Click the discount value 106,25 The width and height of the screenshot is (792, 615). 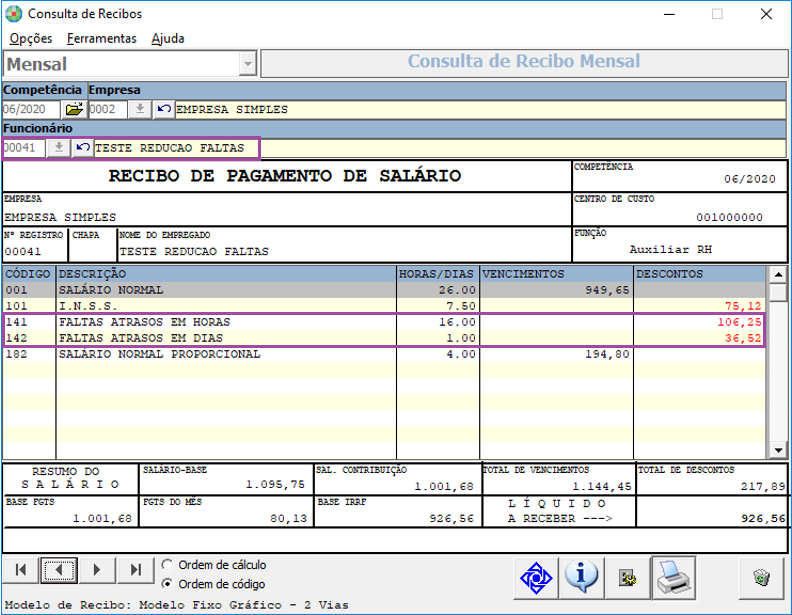point(739,322)
